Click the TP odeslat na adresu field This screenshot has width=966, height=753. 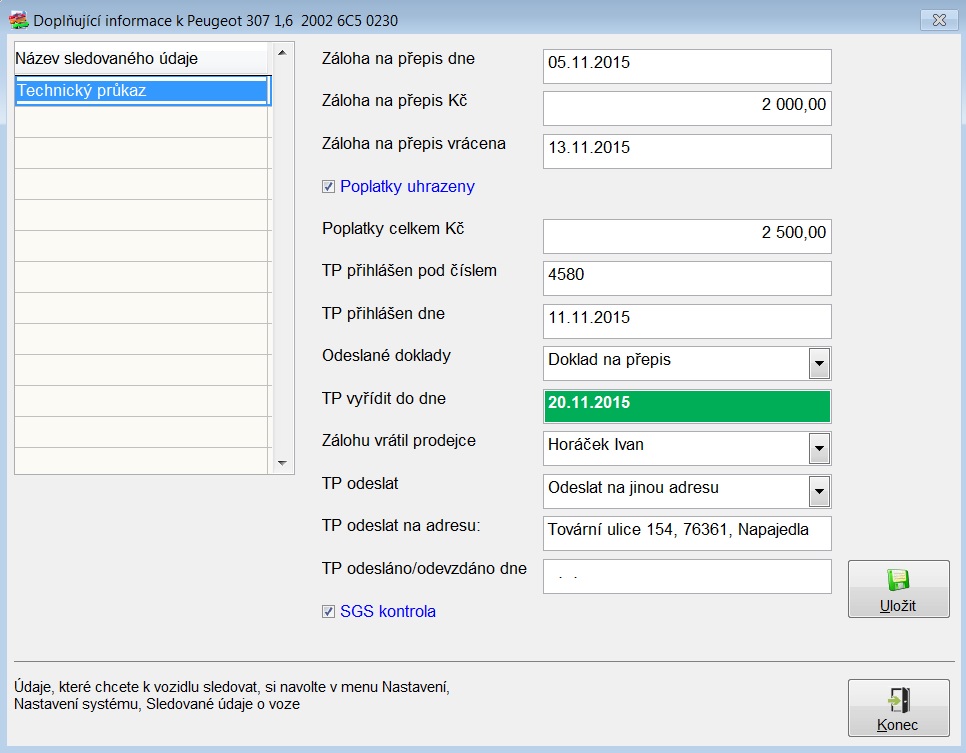tap(687, 533)
